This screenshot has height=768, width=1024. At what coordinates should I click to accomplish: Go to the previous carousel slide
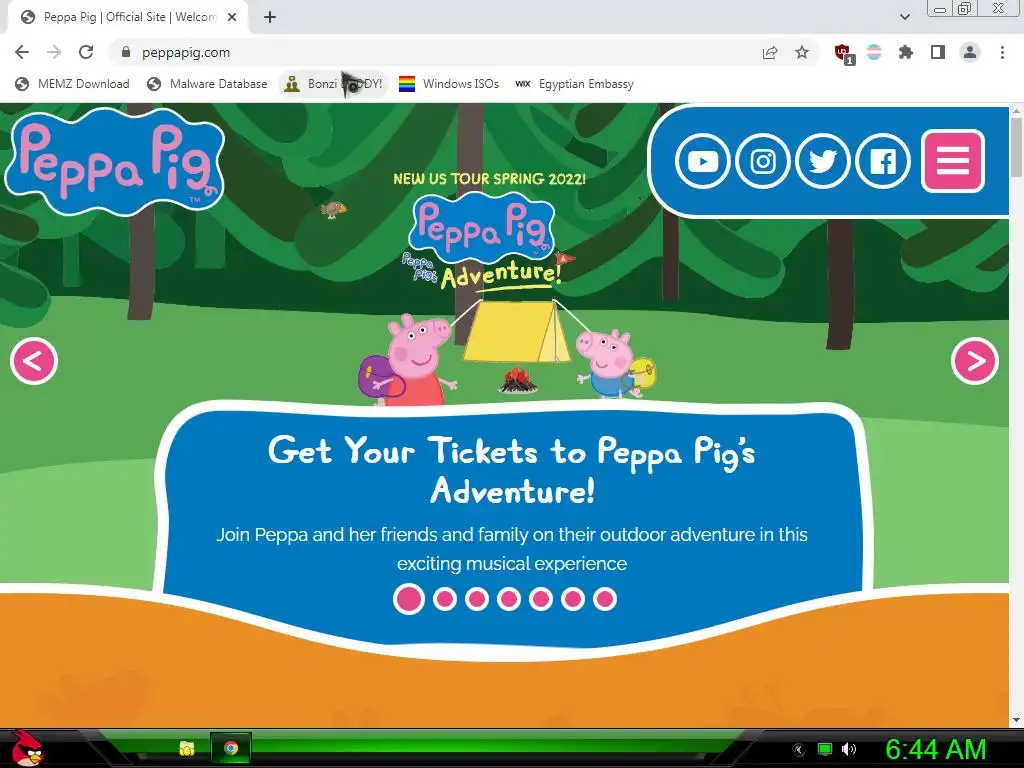click(34, 361)
